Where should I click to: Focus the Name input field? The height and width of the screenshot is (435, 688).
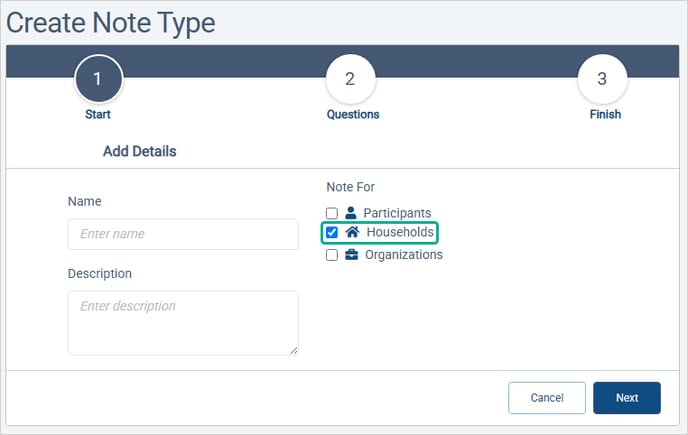point(183,234)
